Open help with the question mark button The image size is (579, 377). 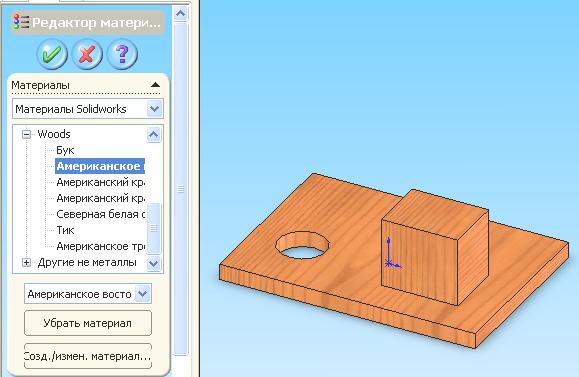coord(122,54)
